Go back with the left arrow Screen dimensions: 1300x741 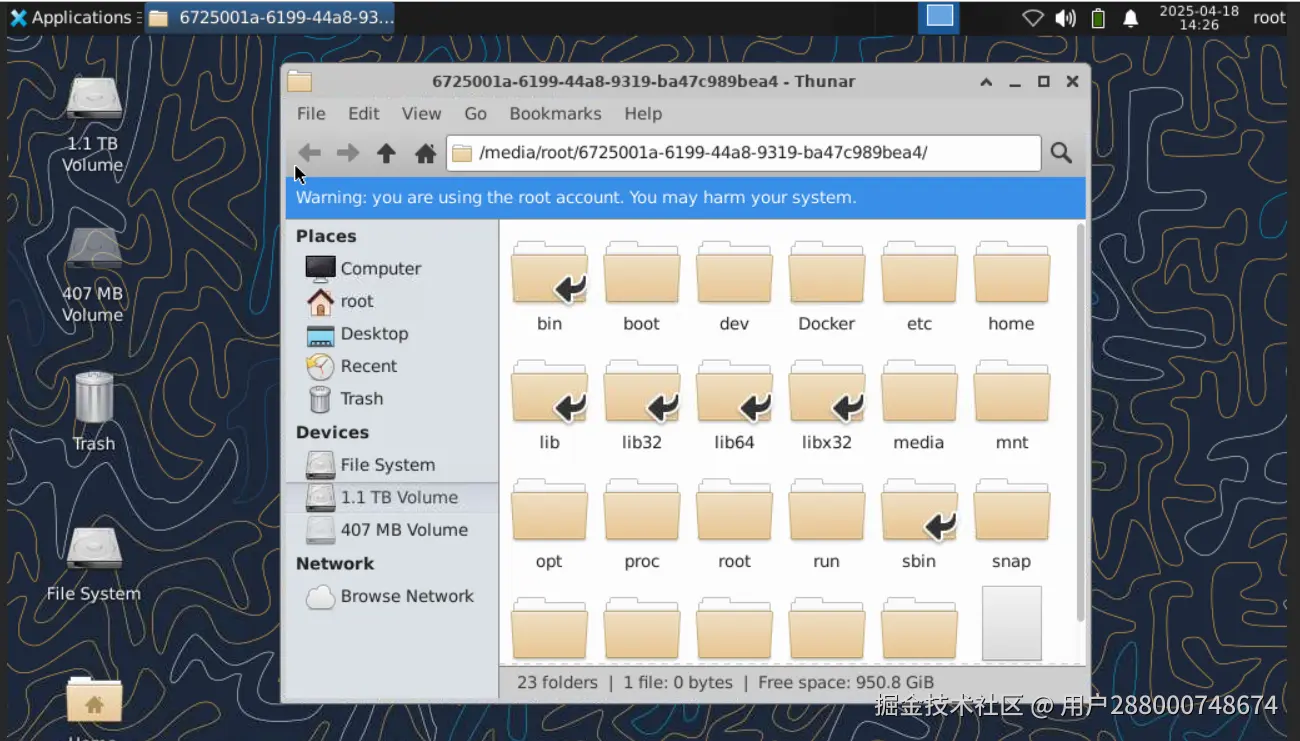pyautogui.click(x=310, y=153)
